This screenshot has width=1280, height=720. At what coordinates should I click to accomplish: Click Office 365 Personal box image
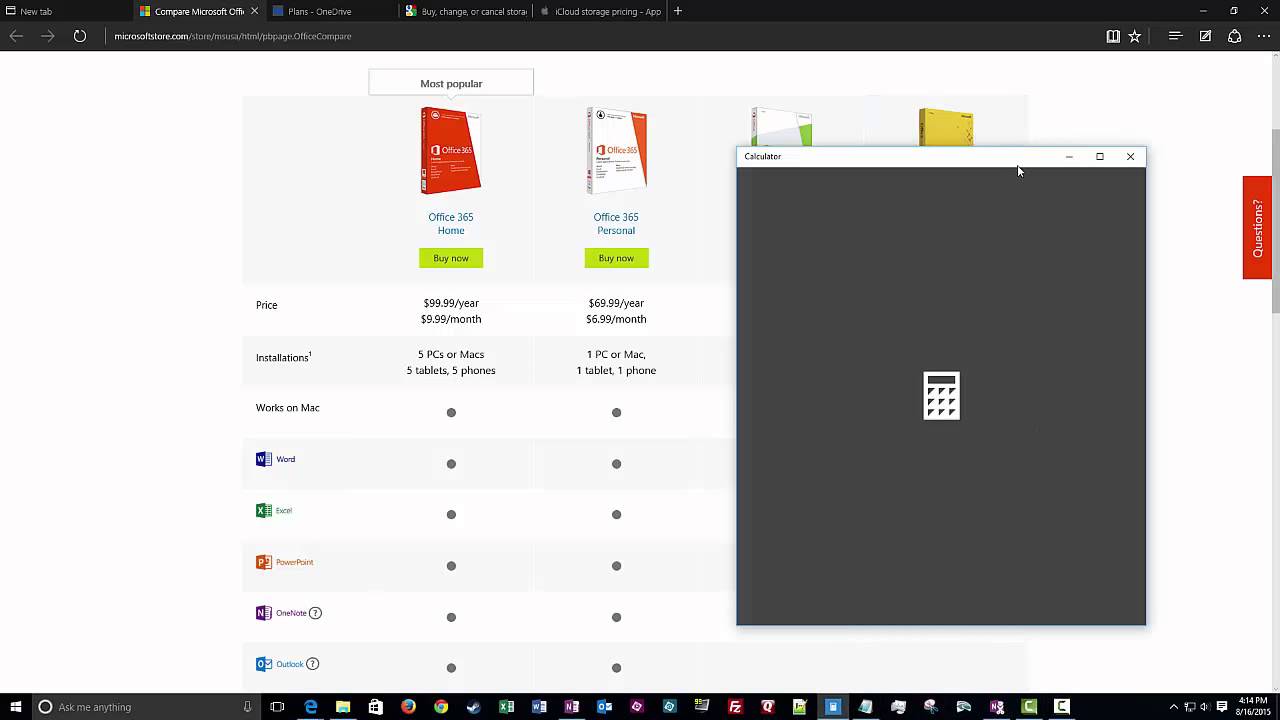coord(616,150)
